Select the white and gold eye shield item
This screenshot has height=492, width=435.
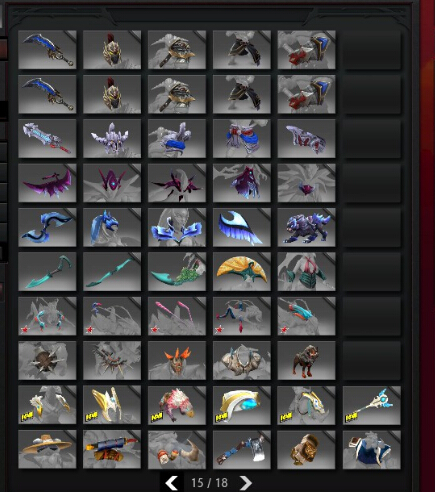click(242, 405)
